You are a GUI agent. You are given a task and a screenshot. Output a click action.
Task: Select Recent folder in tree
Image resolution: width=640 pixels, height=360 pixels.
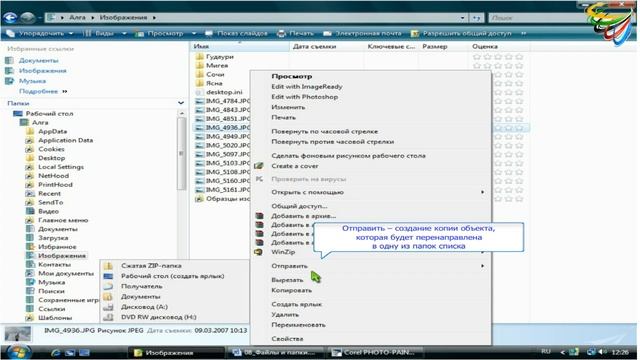[x=49, y=193]
